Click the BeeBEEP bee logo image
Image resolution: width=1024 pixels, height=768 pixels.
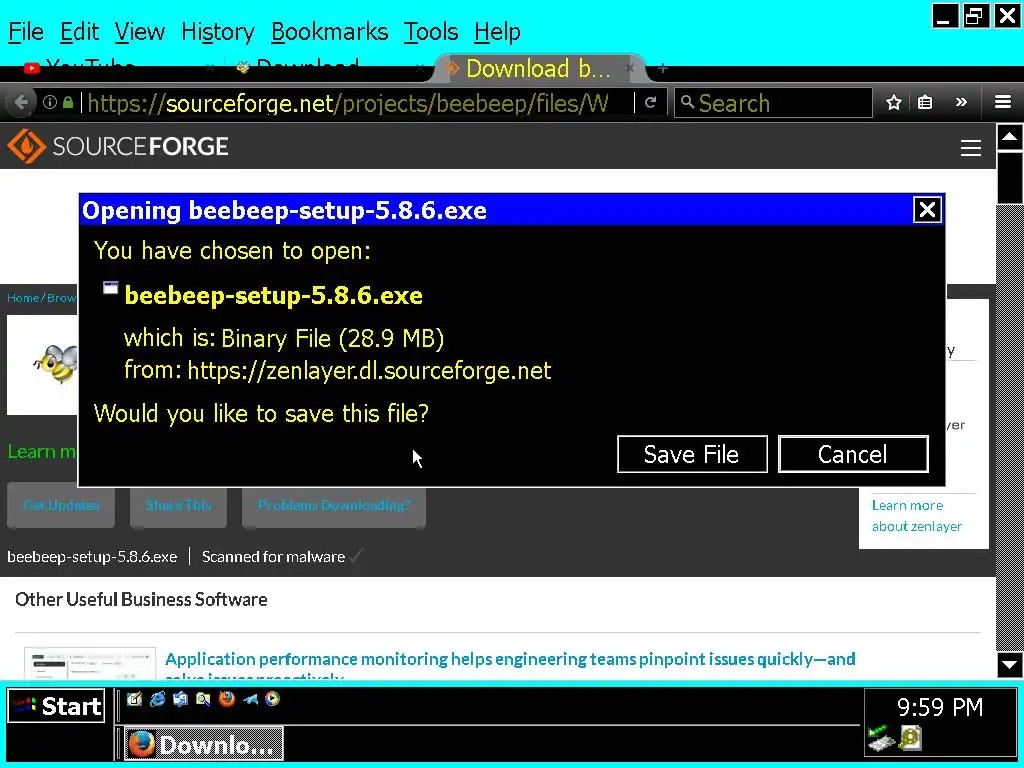coord(57,364)
